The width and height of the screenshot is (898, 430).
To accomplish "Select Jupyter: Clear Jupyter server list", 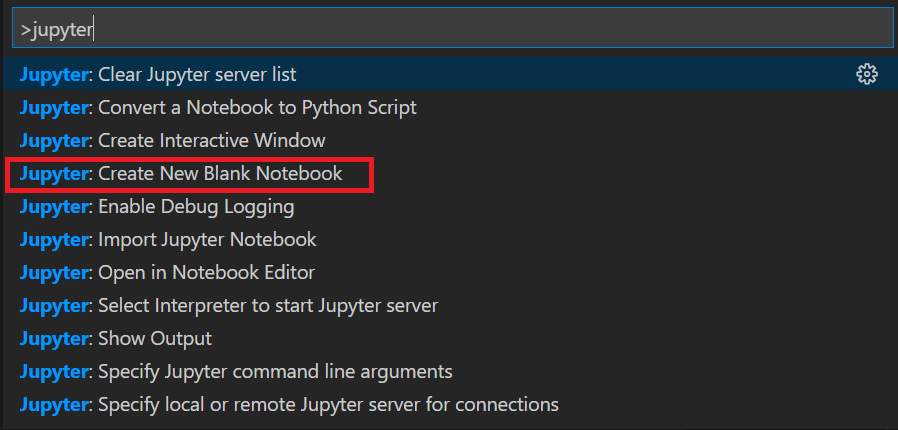I will pos(449,74).
